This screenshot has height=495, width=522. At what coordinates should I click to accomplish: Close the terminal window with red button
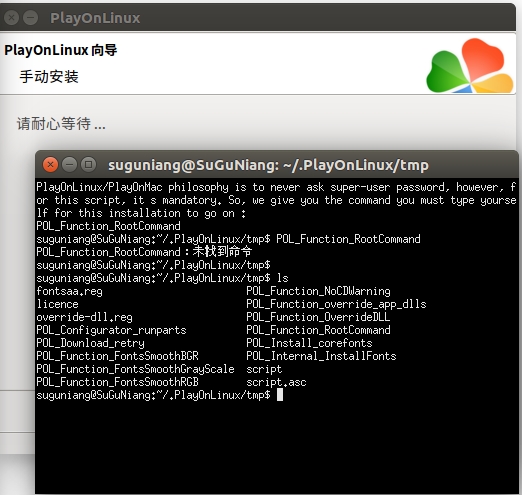(x=50, y=164)
